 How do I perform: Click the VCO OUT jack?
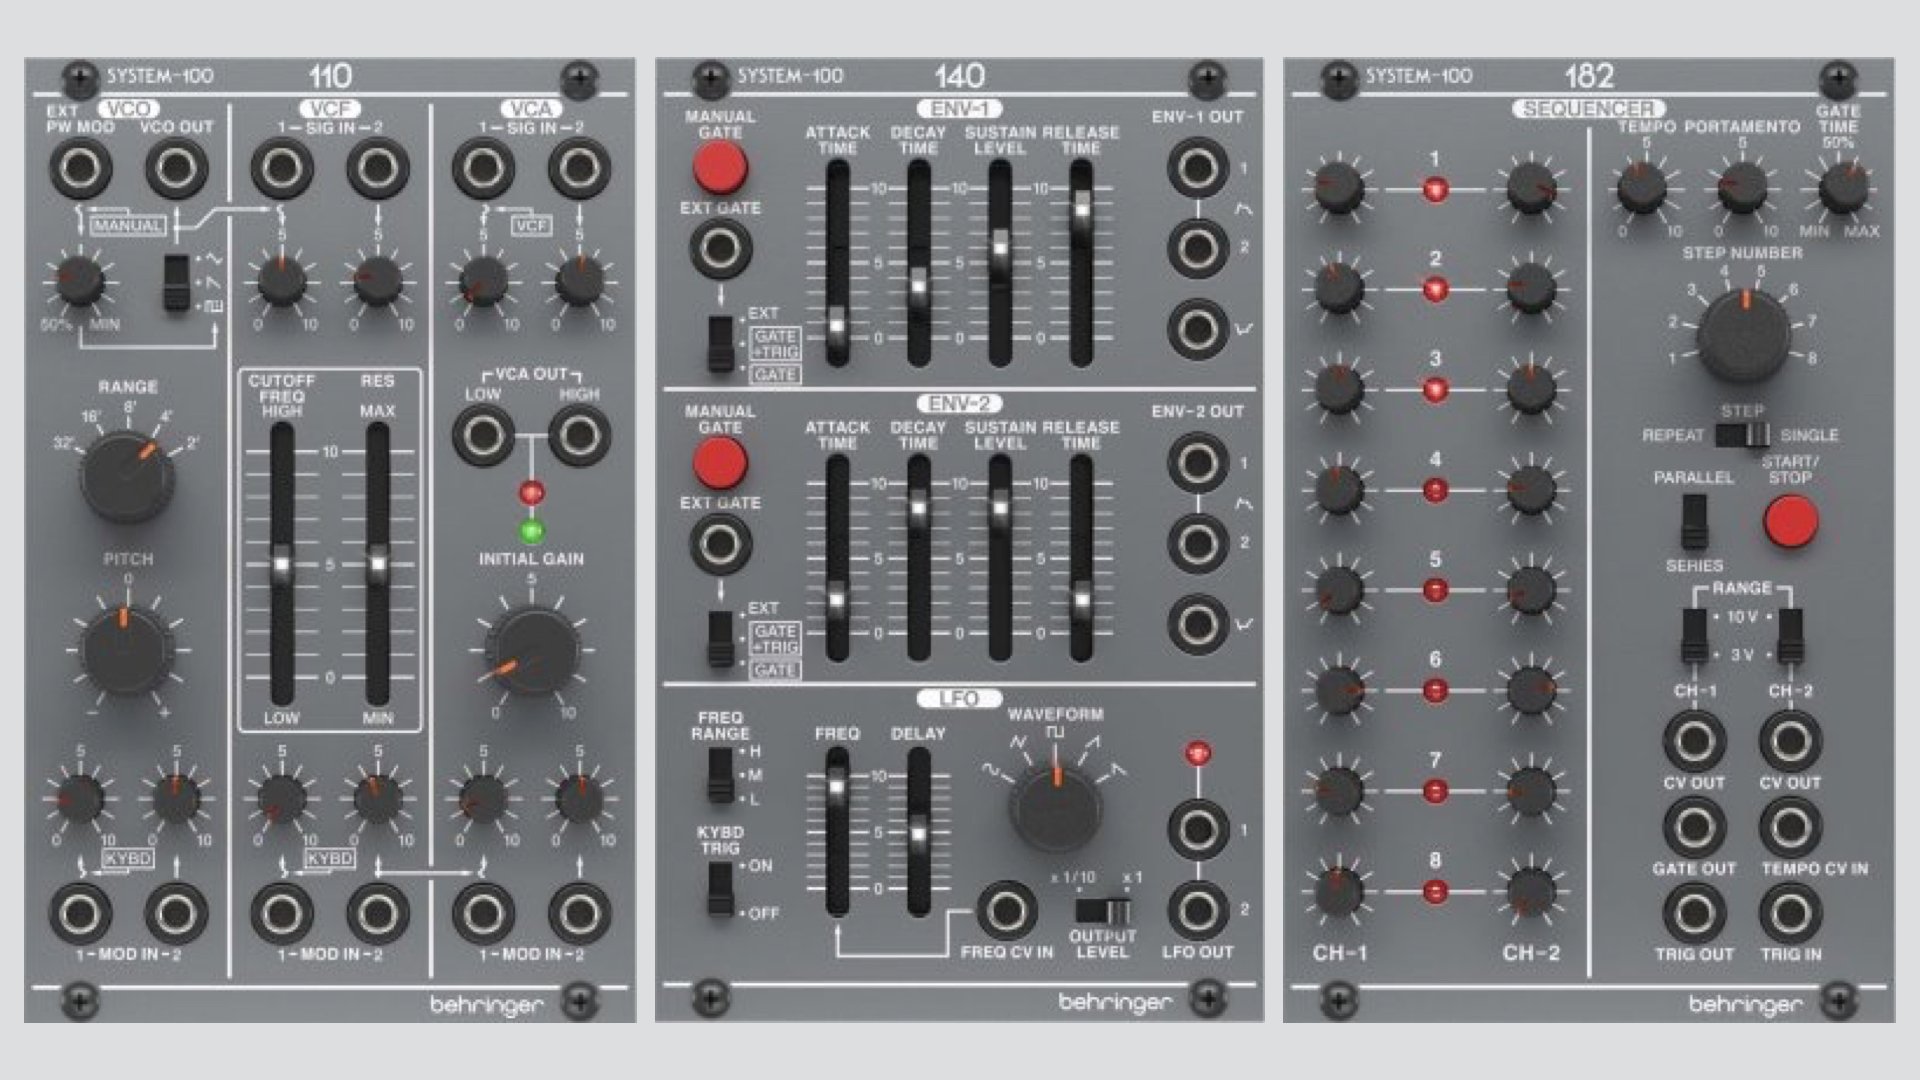coord(176,168)
